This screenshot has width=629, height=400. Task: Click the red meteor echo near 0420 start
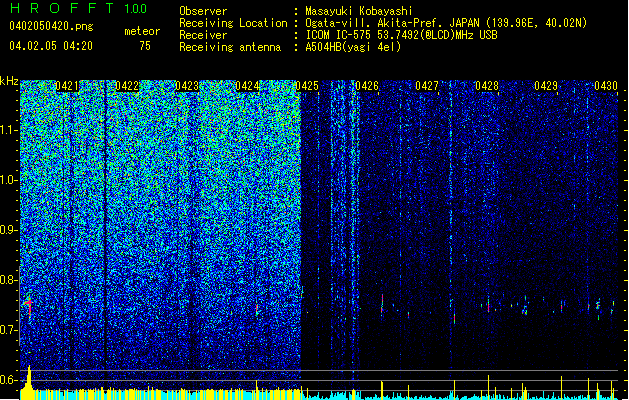pos(28,305)
